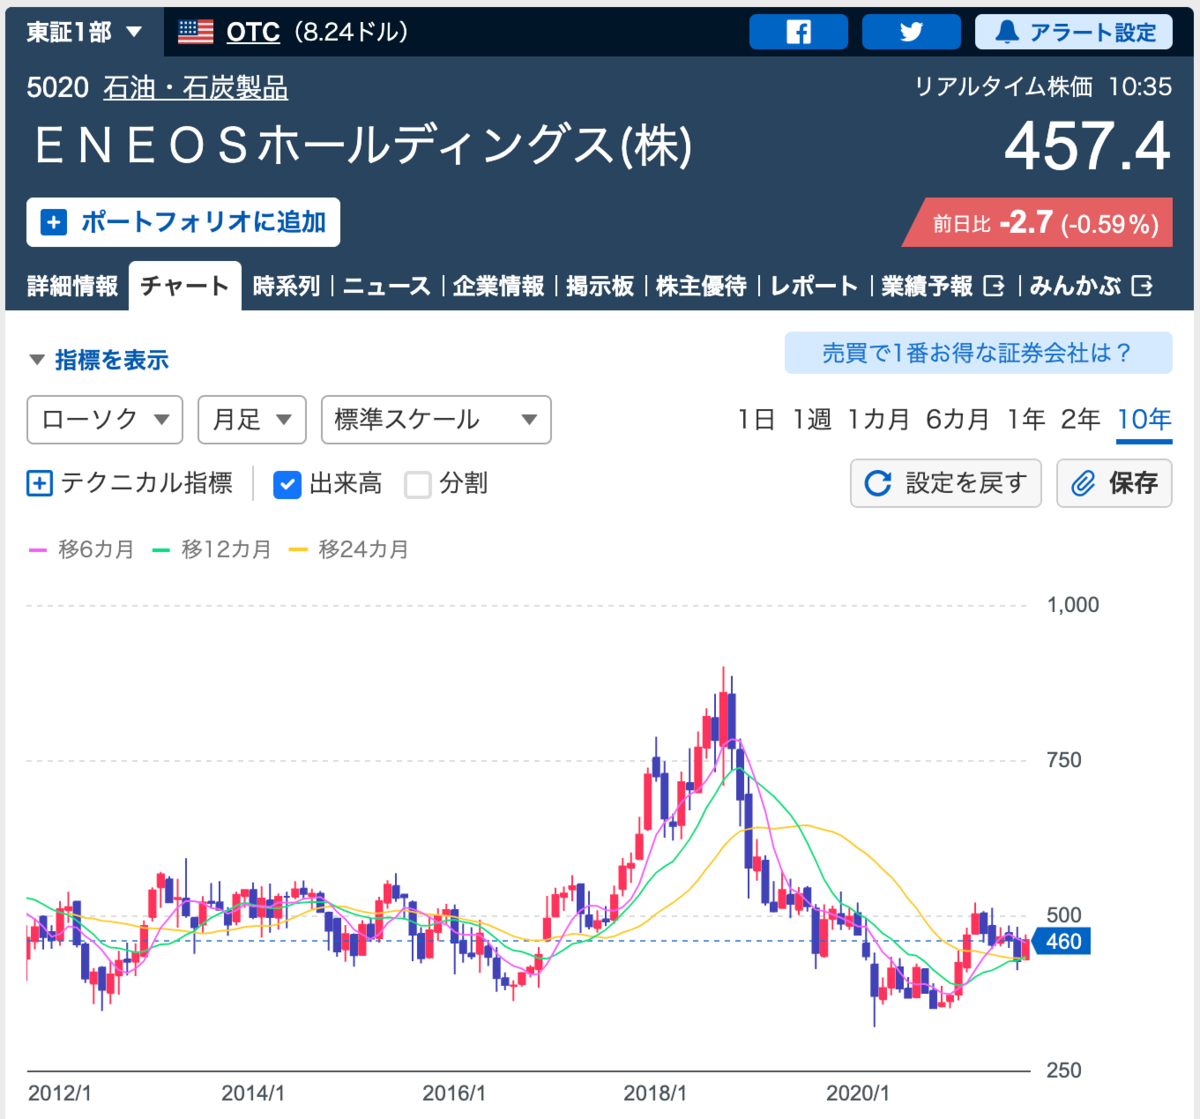
Task: Open 売買で1番お得な証券会社は？ link
Action: (978, 353)
